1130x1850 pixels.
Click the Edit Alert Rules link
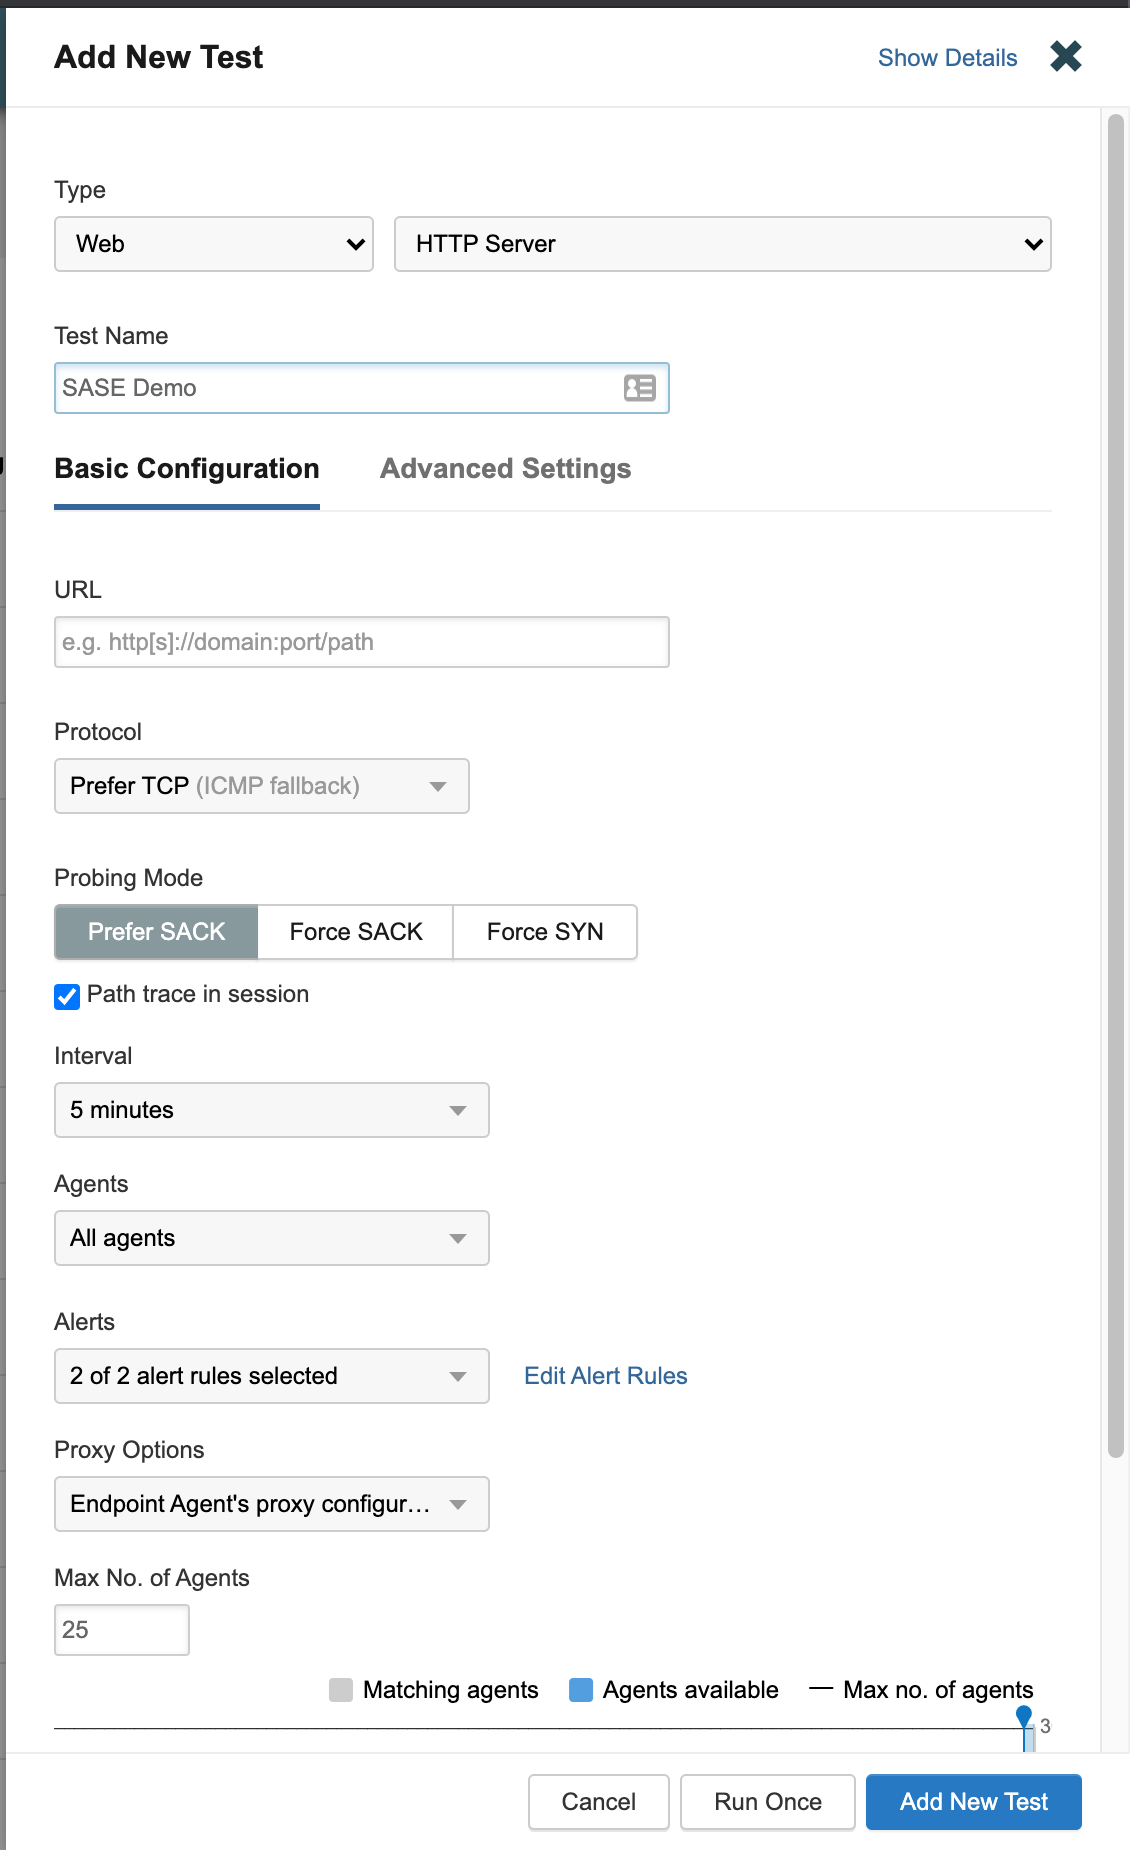pos(605,1376)
